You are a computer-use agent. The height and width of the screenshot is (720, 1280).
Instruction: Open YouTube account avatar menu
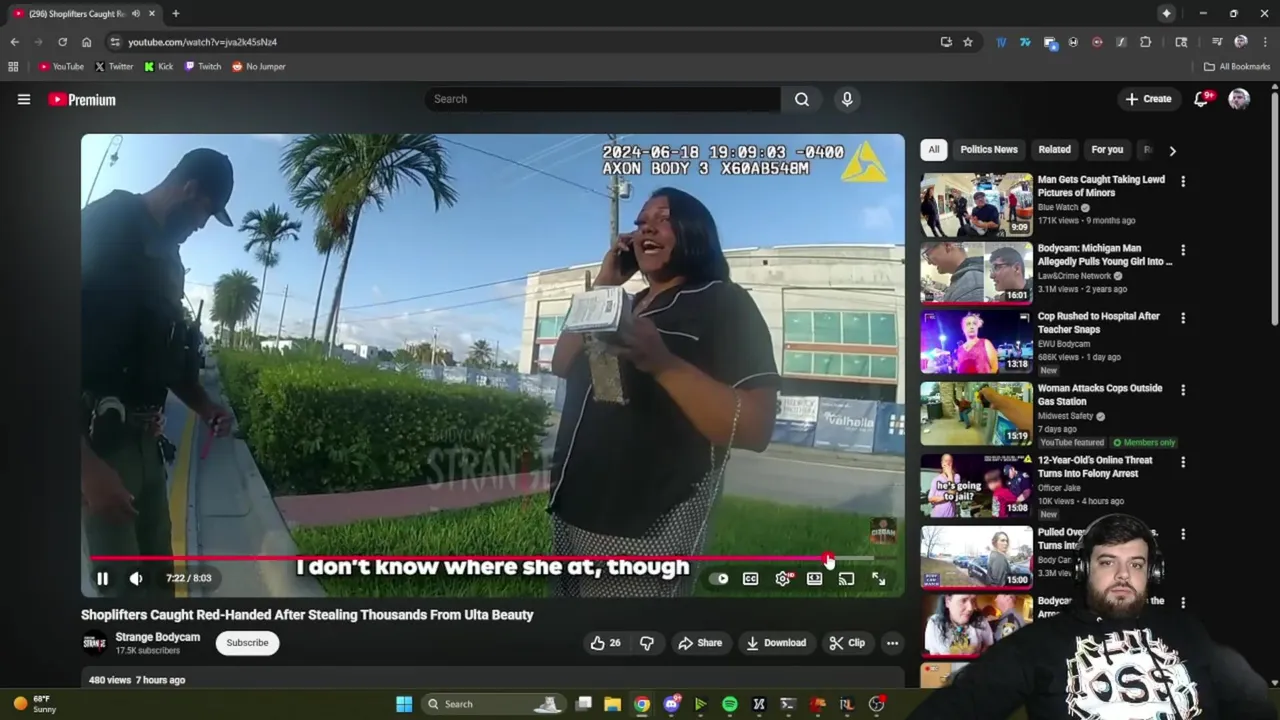[x=1239, y=99]
